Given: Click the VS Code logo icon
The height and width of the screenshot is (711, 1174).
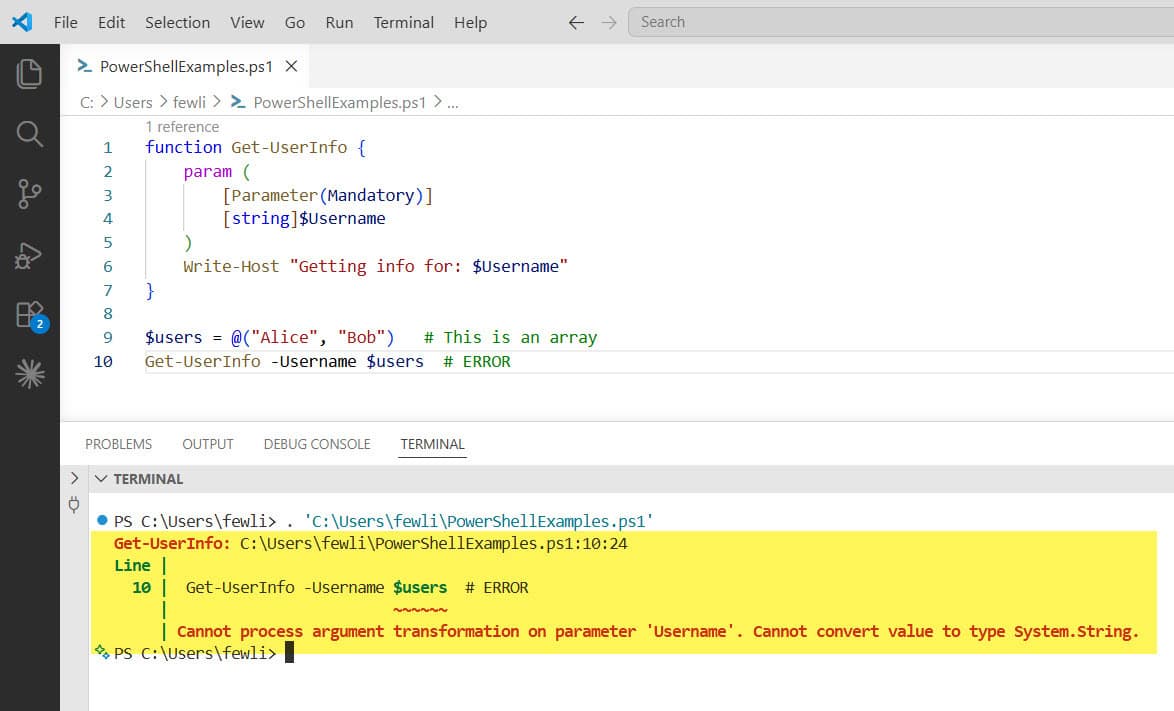Looking at the screenshot, I should (22, 22).
